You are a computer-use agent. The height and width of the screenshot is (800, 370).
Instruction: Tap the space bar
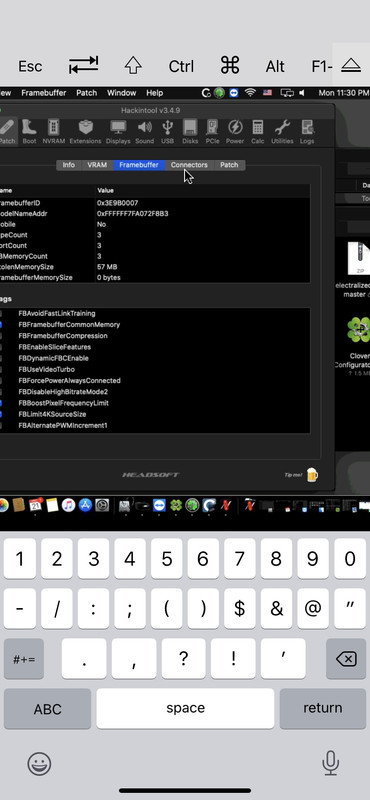pyautogui.click(x=185, y=709)
